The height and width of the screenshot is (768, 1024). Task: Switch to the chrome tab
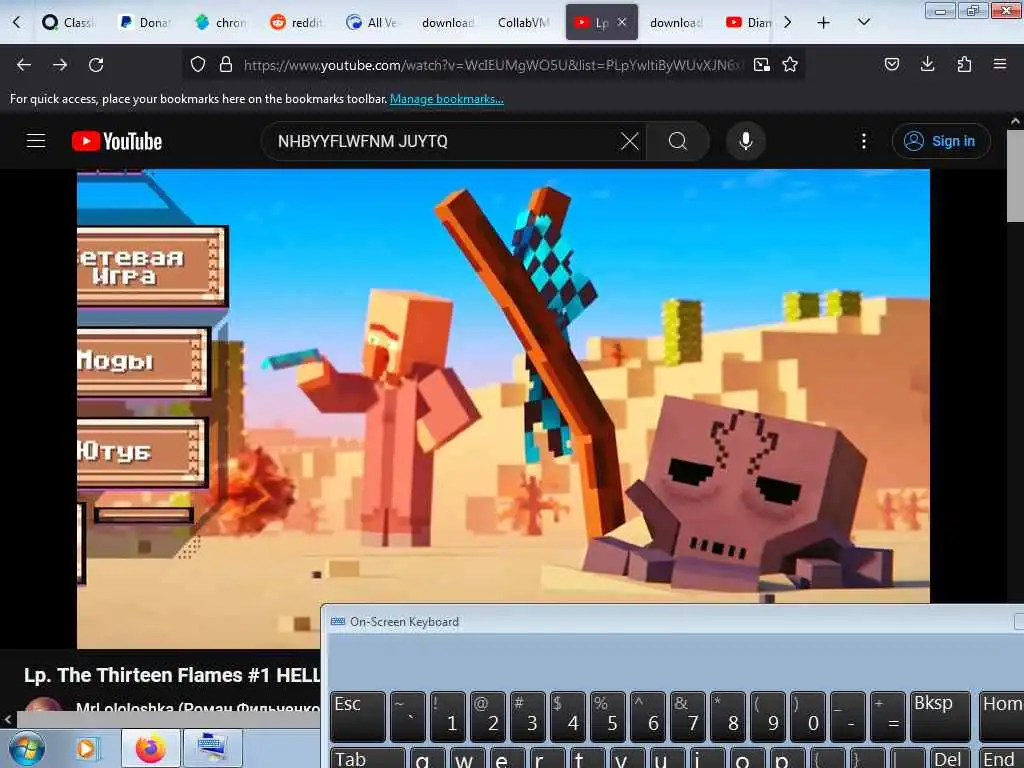(221, 22)
